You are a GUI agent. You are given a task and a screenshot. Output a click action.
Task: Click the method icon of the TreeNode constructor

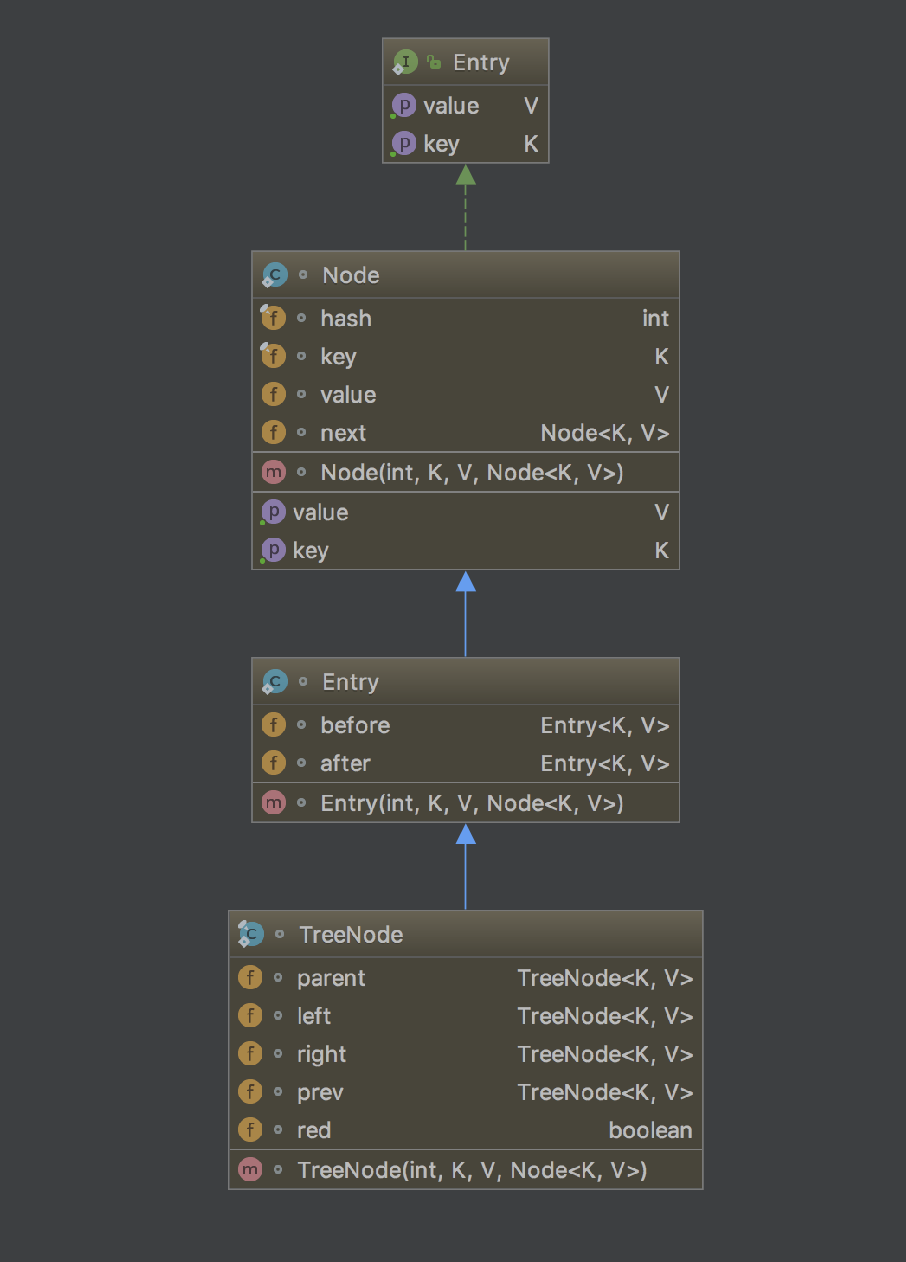coord(249,1170)
